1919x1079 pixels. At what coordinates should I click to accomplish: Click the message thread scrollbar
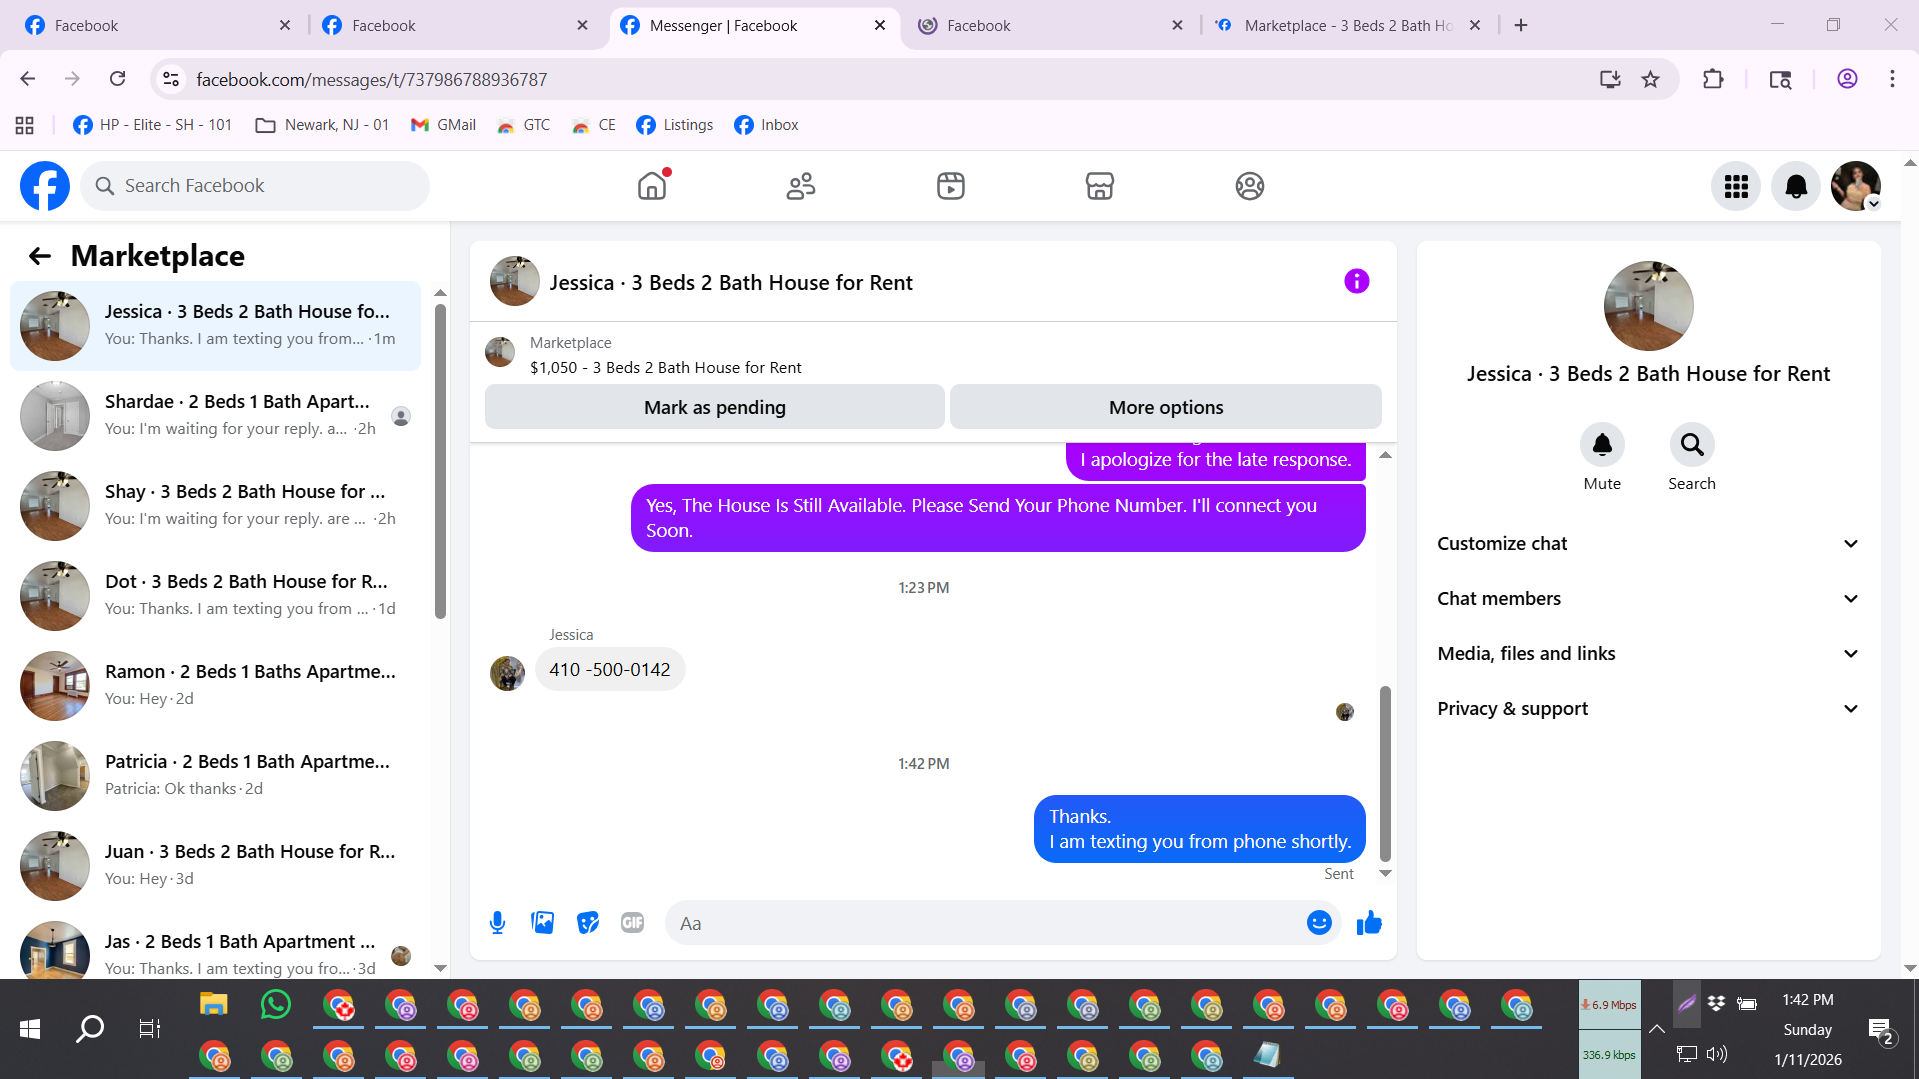(x=1385, y=773)
